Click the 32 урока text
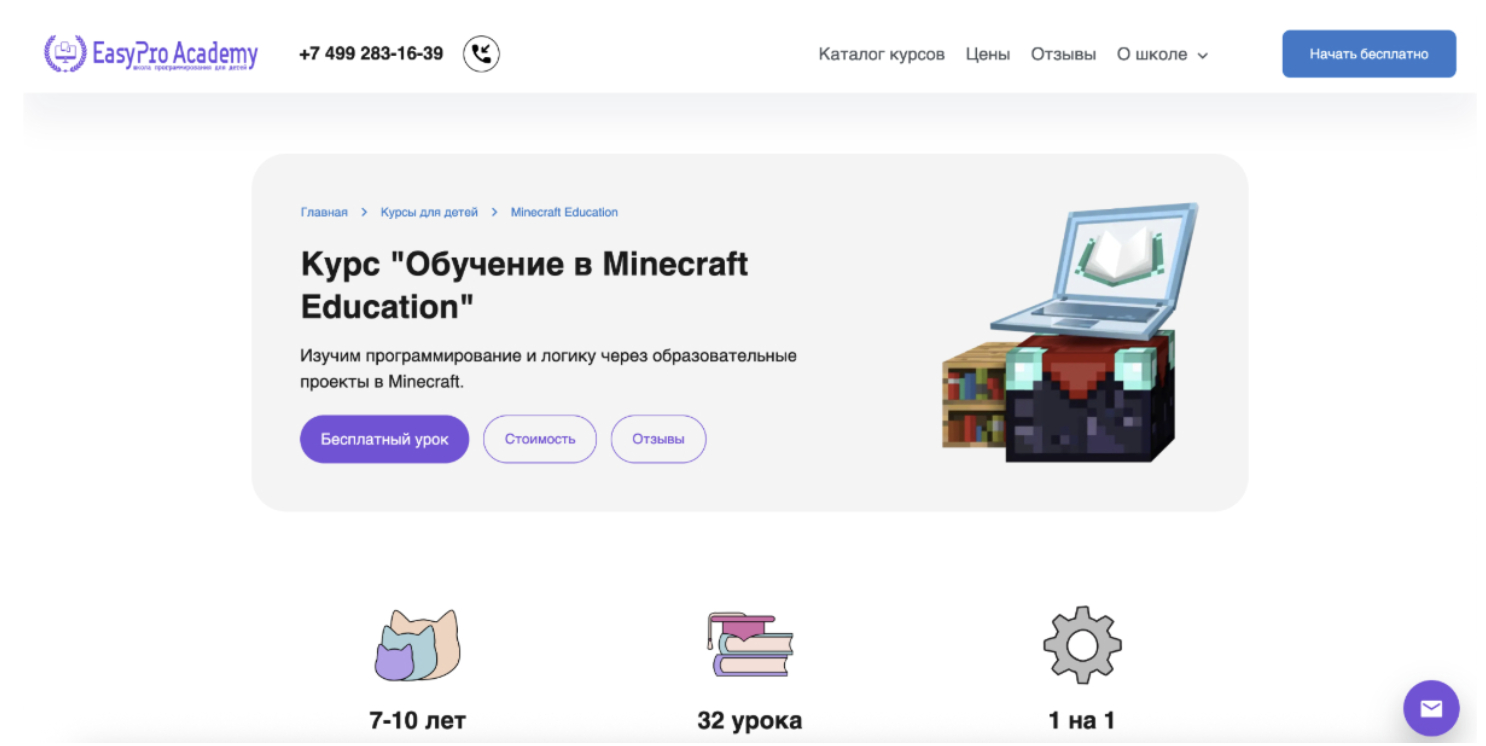 [x=749, y=720]
